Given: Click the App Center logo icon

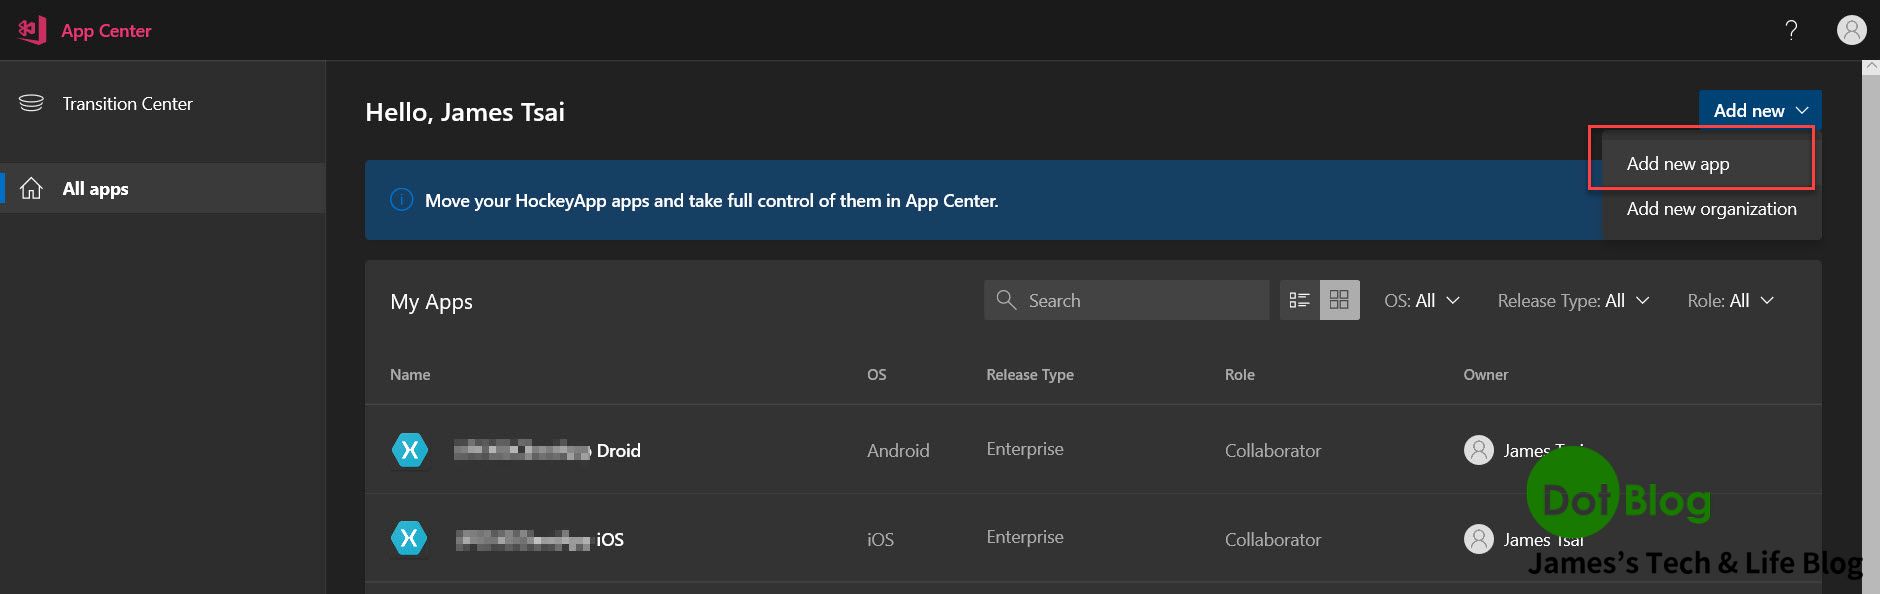Looking at the screenshot, I should pos(32,30).
